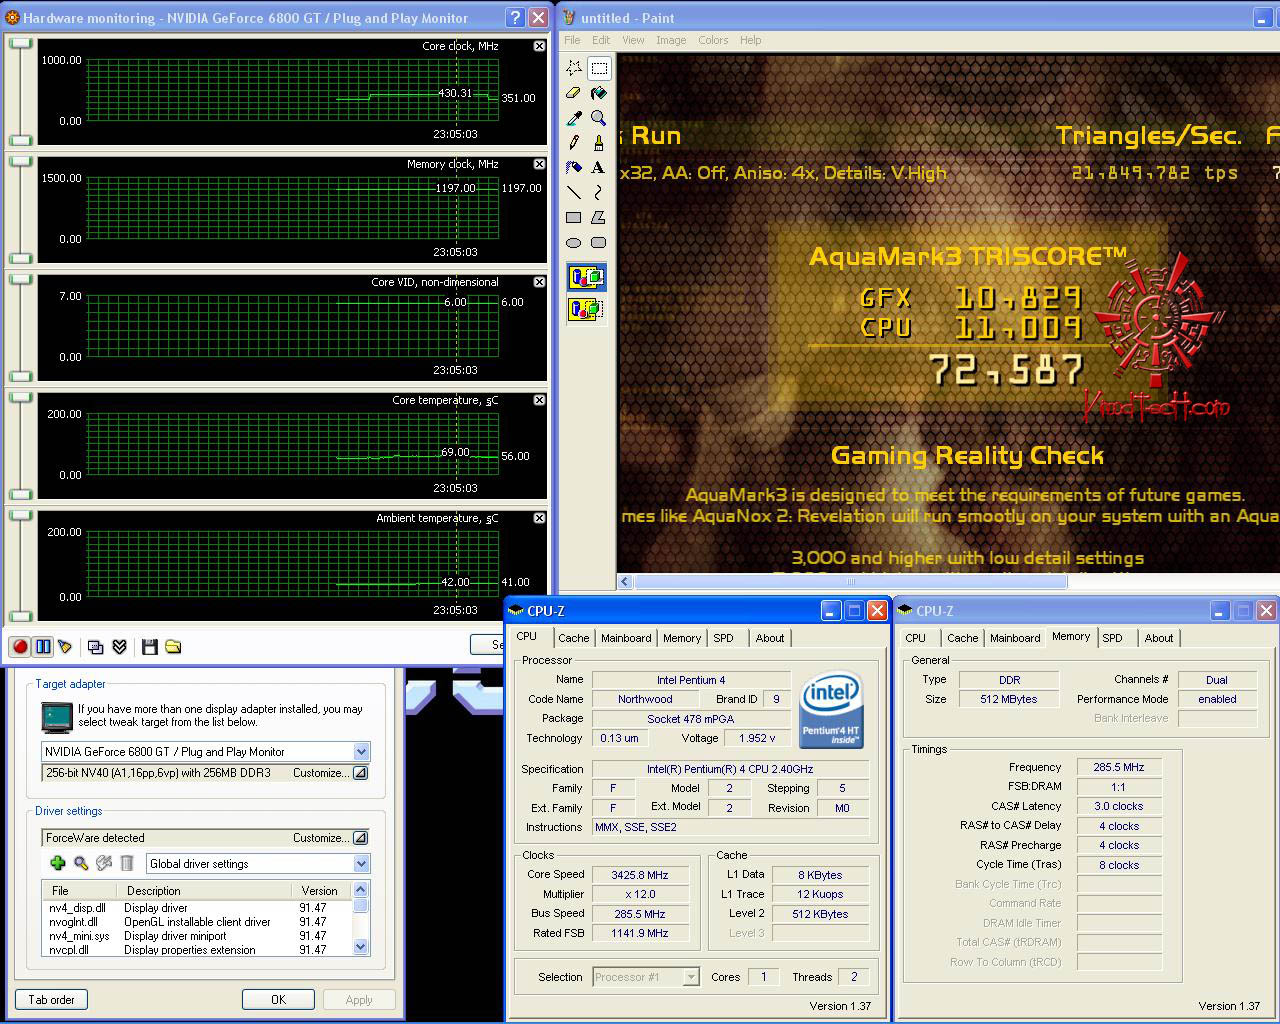Viewport: 1280px width, 1024px height.
Task: Choose the Text tool in Paint
Action: [598, 168]
